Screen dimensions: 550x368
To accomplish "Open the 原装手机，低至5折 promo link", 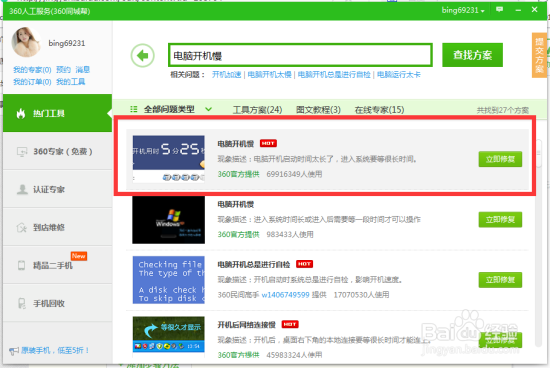I will click(55, 350).
